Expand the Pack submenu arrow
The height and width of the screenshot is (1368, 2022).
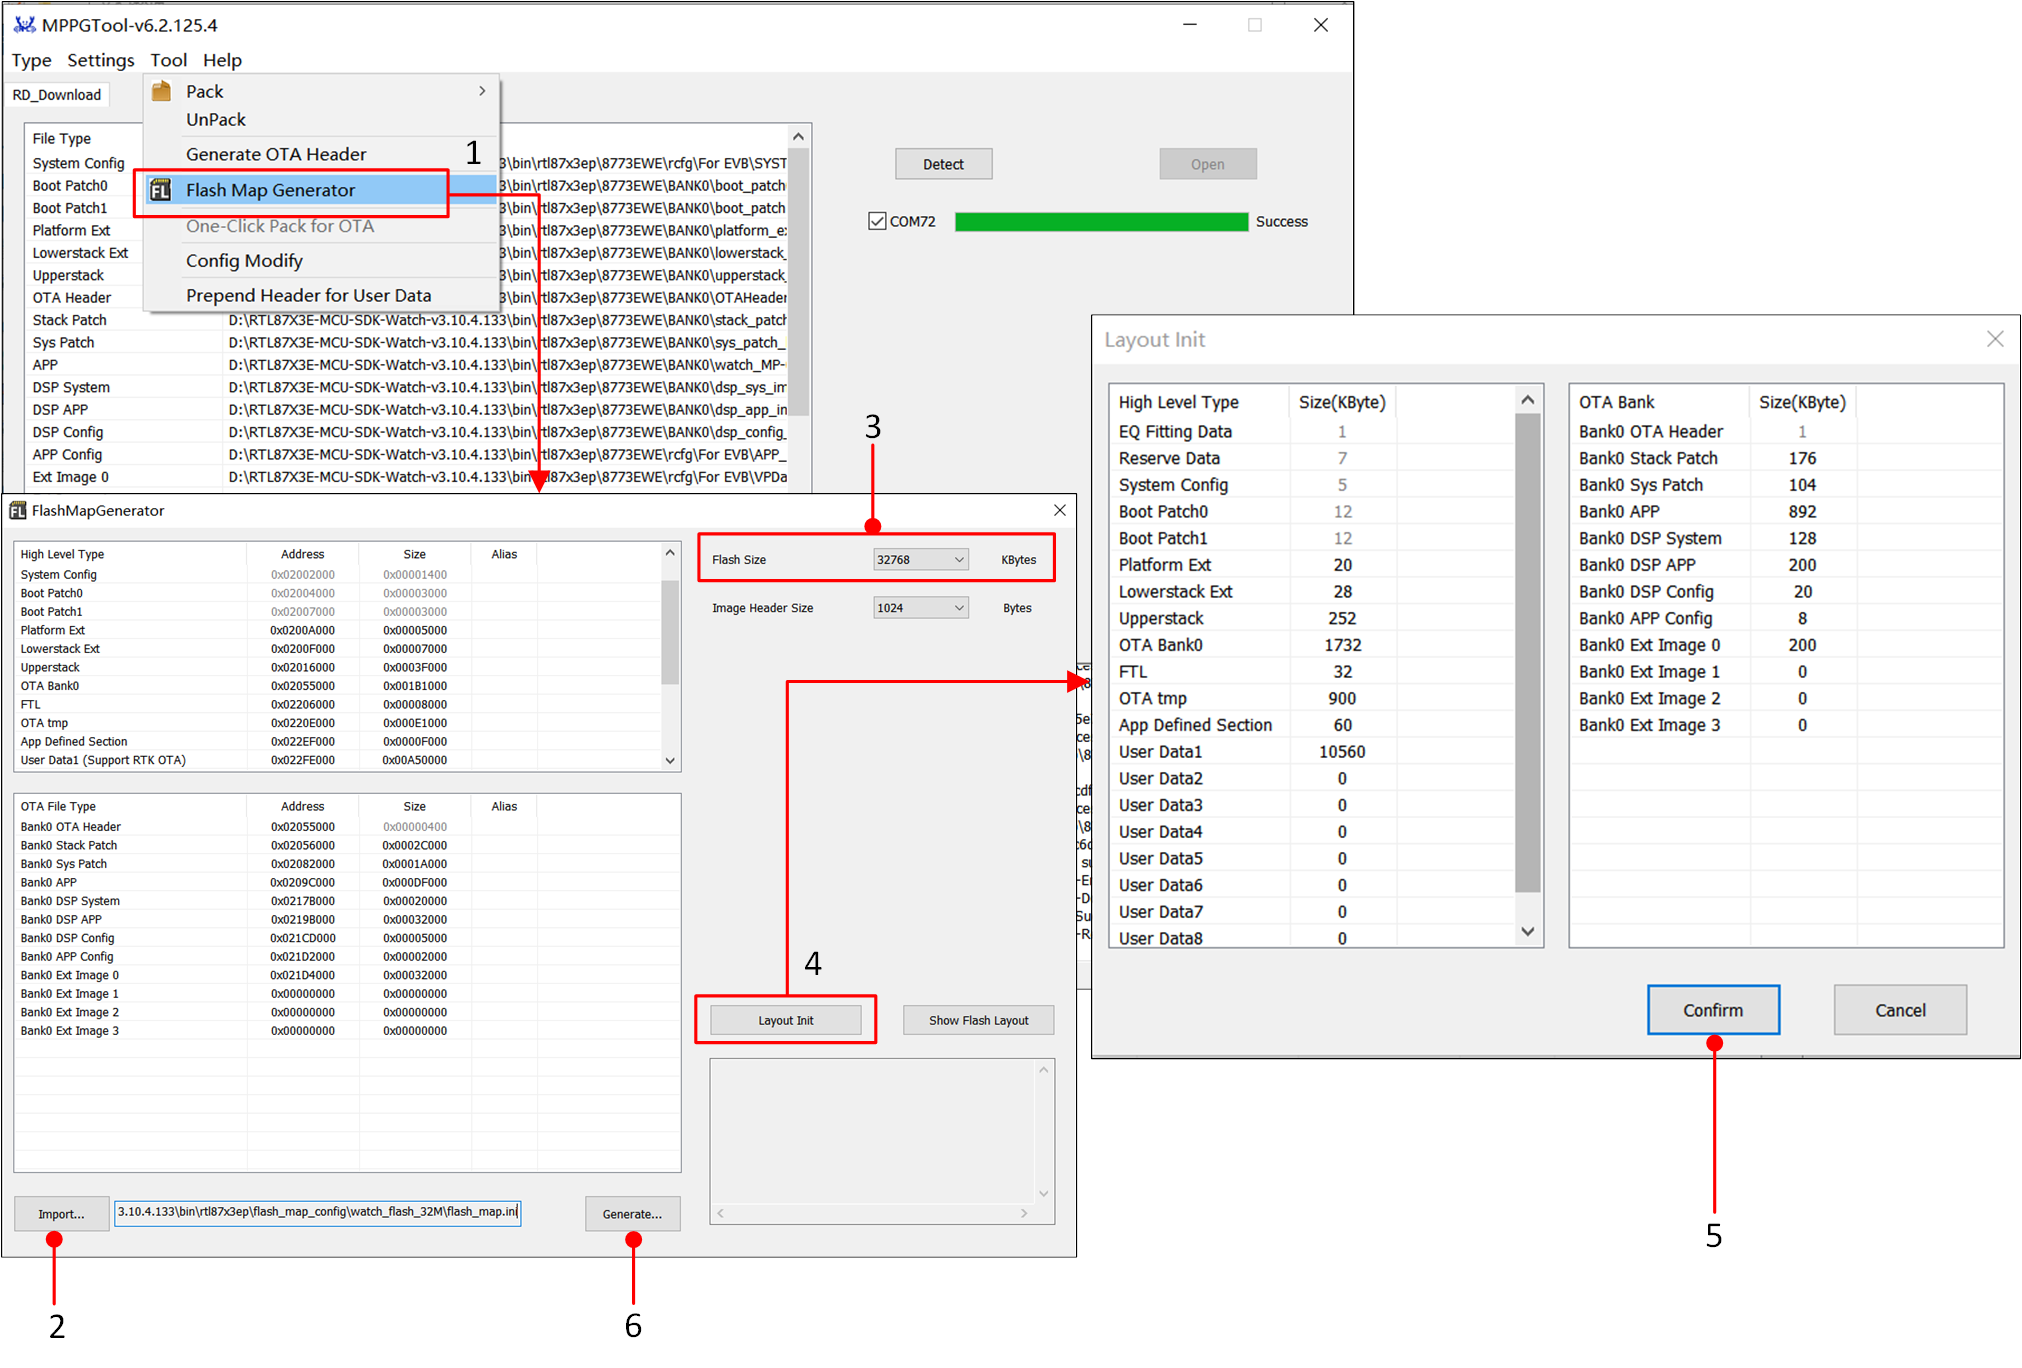[x=482, y=91]
